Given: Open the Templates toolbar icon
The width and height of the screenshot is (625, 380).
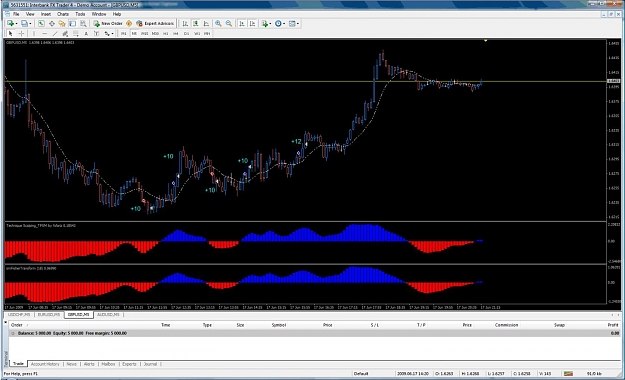Looking at the screenshot, I should (x=292, y=24).
